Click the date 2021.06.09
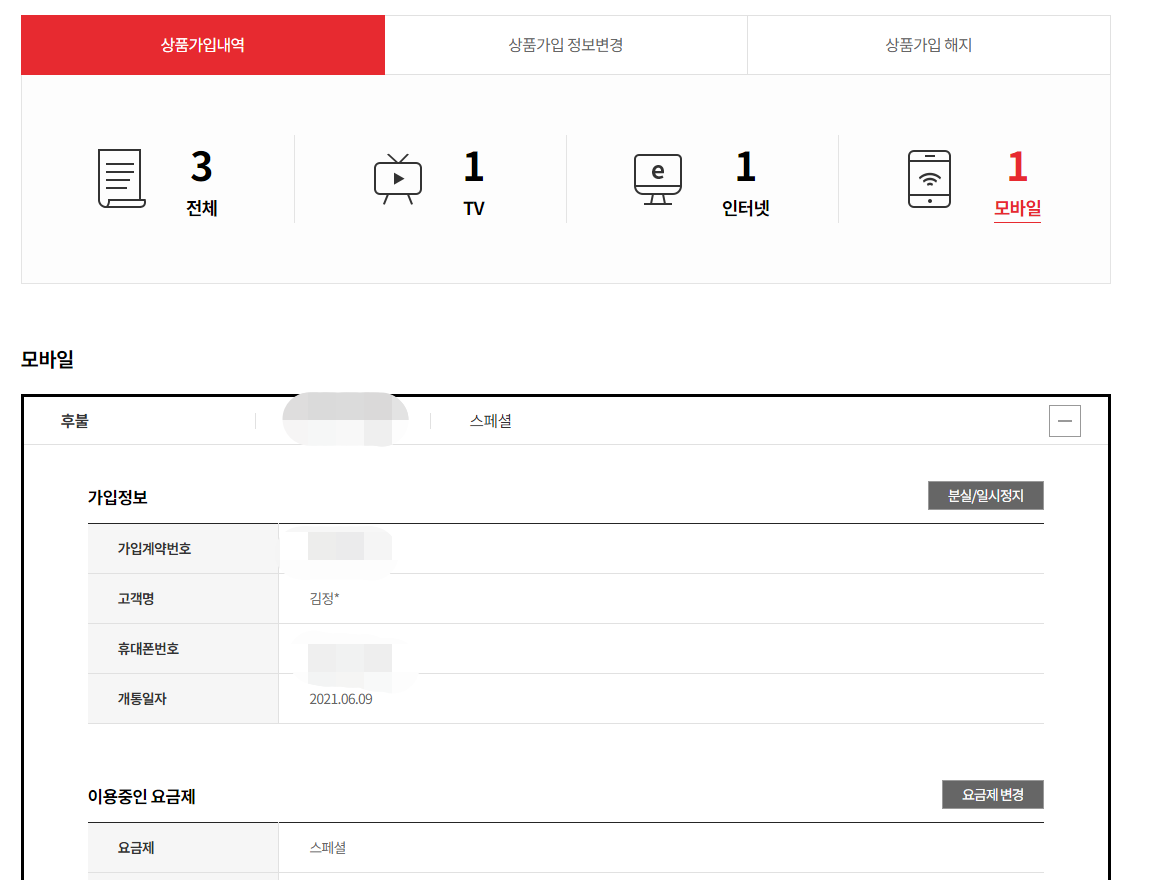The image size is (1152, 880). coord(341,699)
